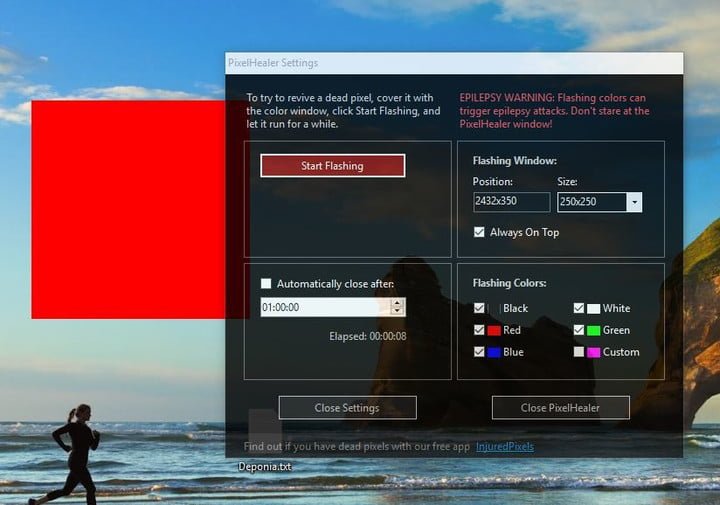The image size is (720, 505).
Task: Uncheck the Black flashing color
Action: pos(480,308)
